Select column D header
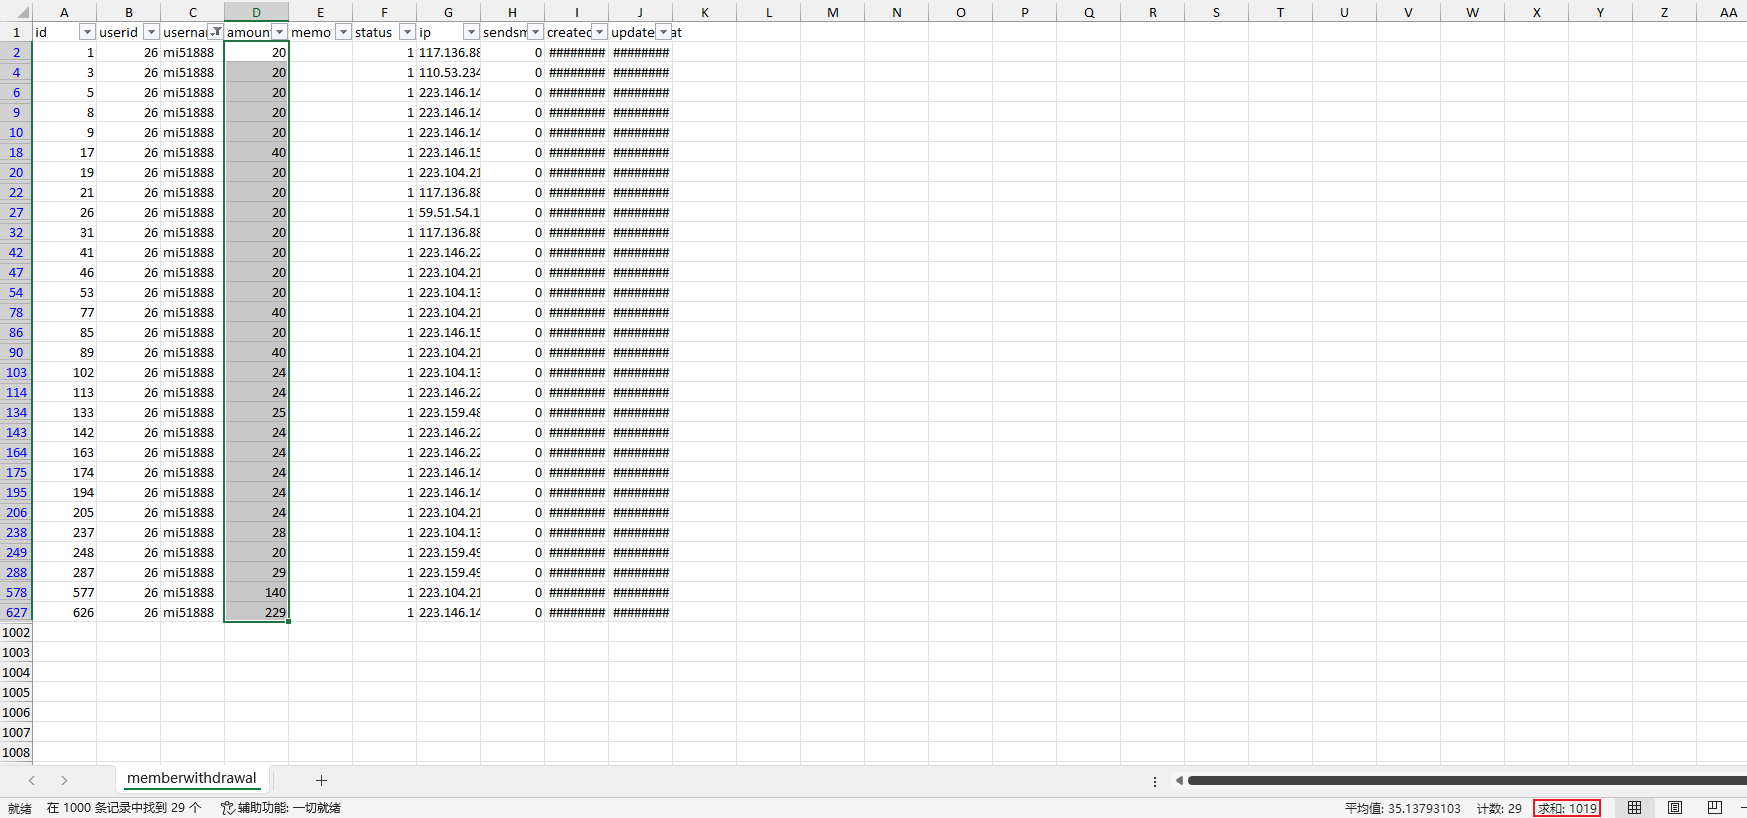Viewport: 1747px width, 818px height. click(x=256, y=12)
